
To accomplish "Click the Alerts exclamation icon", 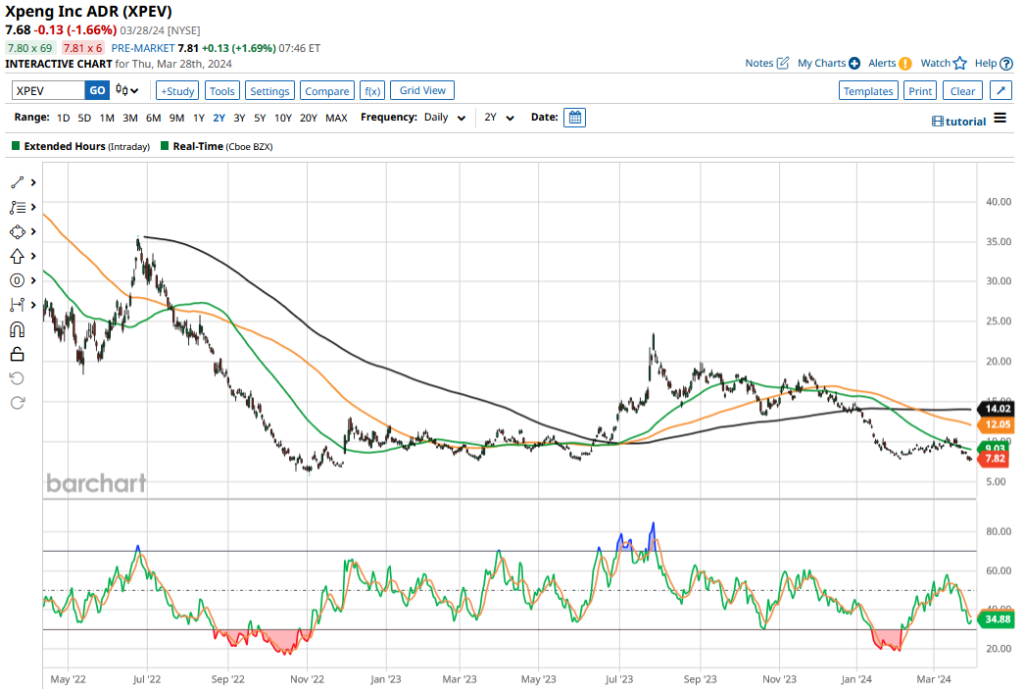I will pos(905,63).
